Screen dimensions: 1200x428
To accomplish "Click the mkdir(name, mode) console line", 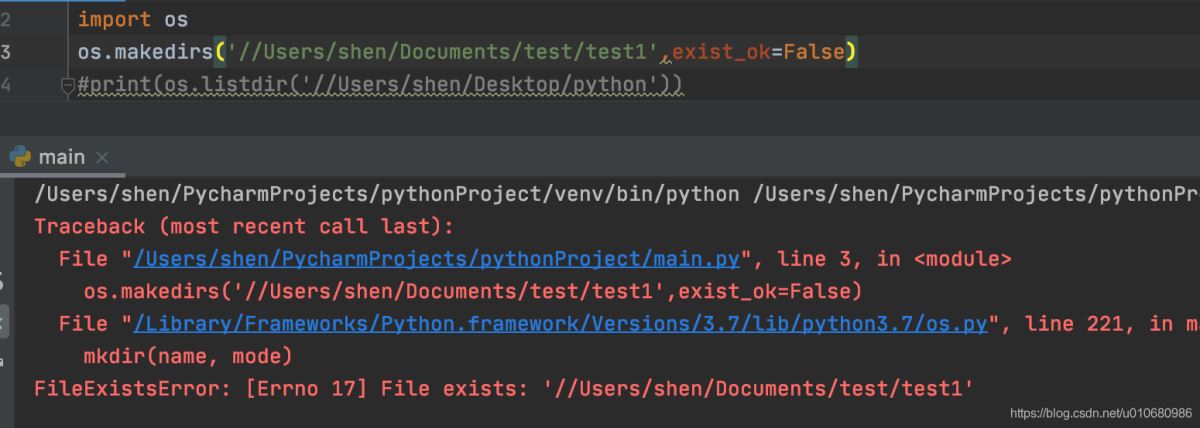I will [x=187, y=355].
